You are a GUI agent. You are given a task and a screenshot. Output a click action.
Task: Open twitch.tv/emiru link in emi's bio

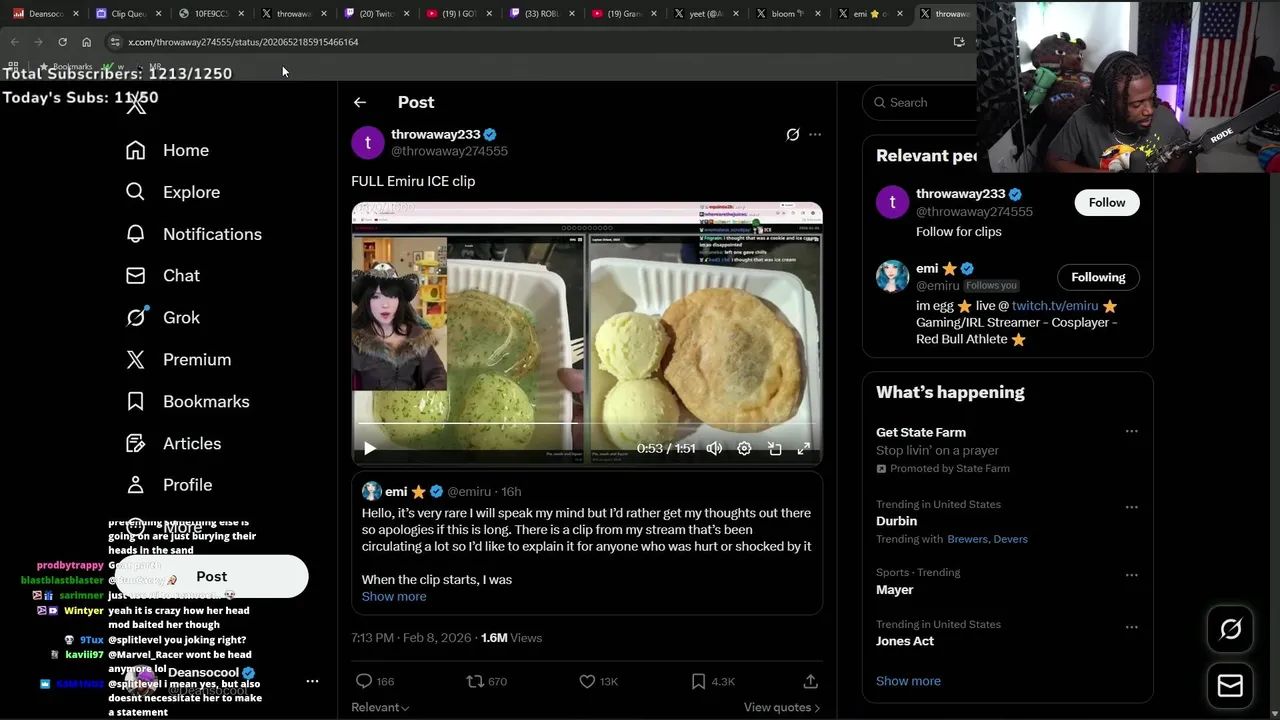click(1055, 306)
